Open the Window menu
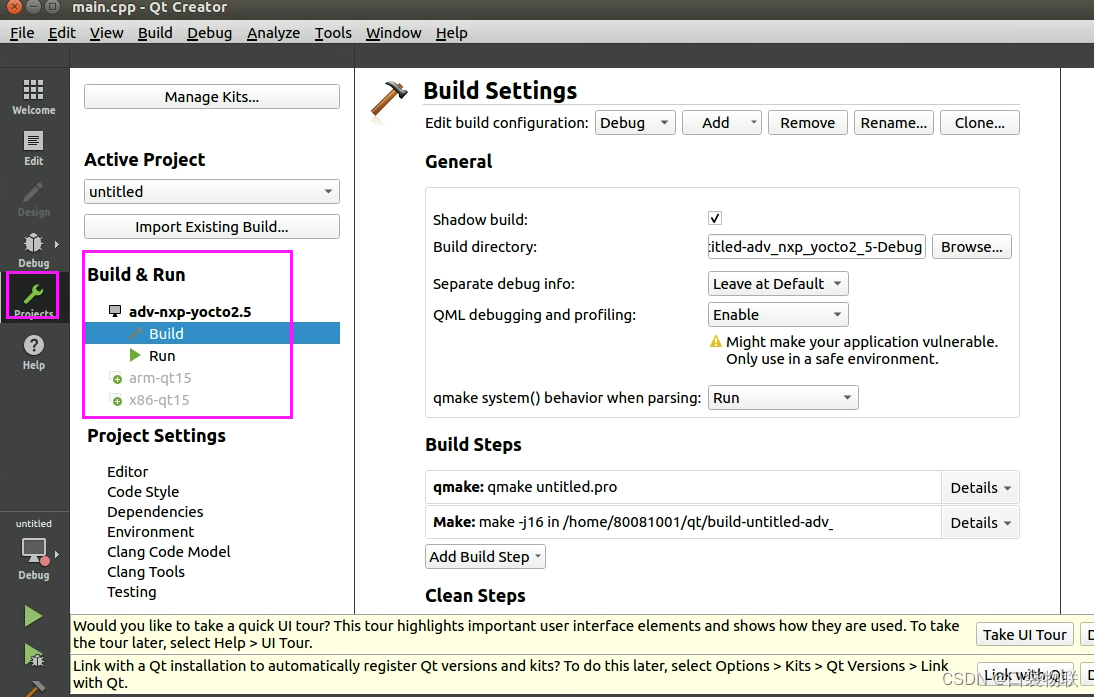 [394, 33]
